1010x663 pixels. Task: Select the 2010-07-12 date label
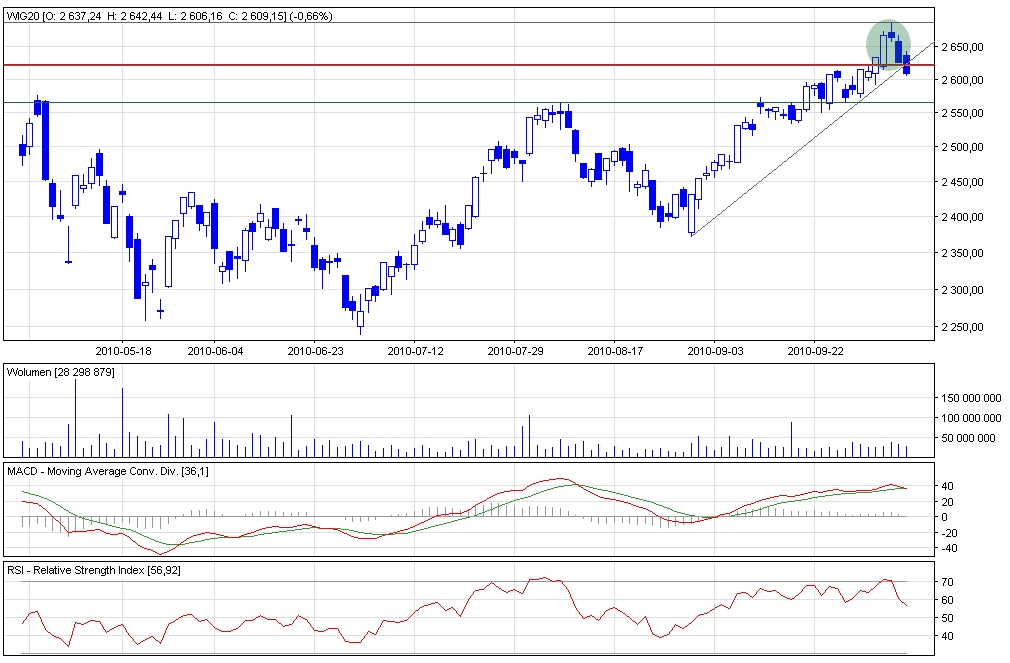point(414,351)
